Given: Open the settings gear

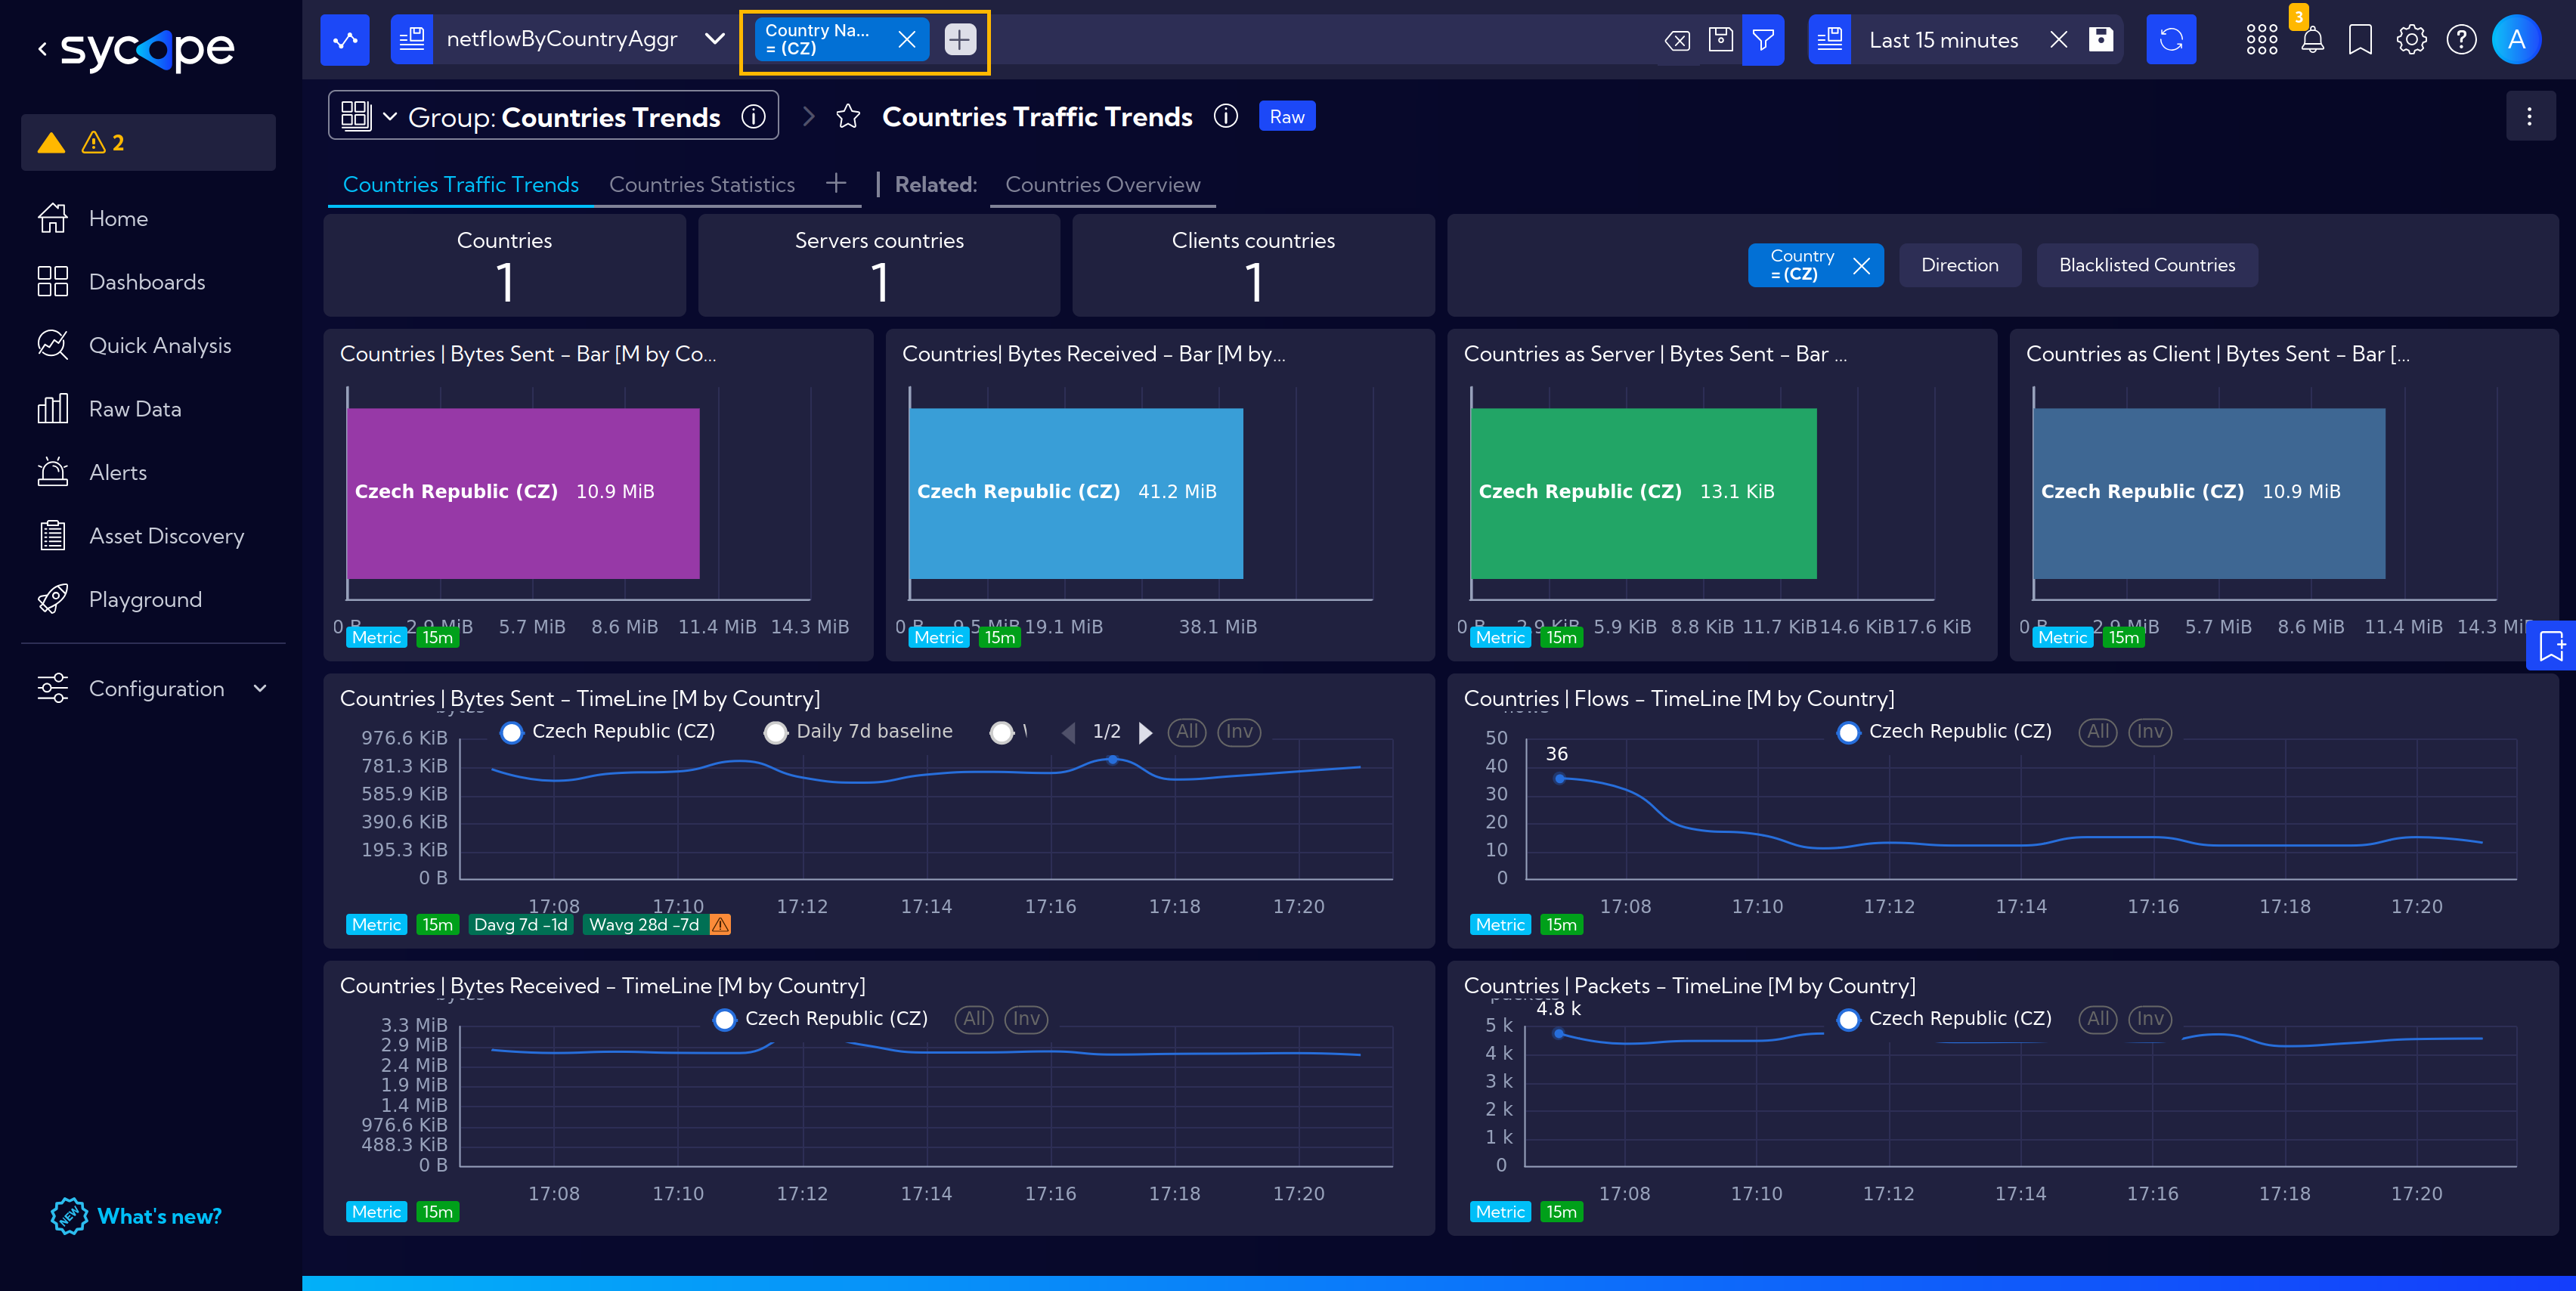Looking at the screenshot, I should click(2411, 40).
